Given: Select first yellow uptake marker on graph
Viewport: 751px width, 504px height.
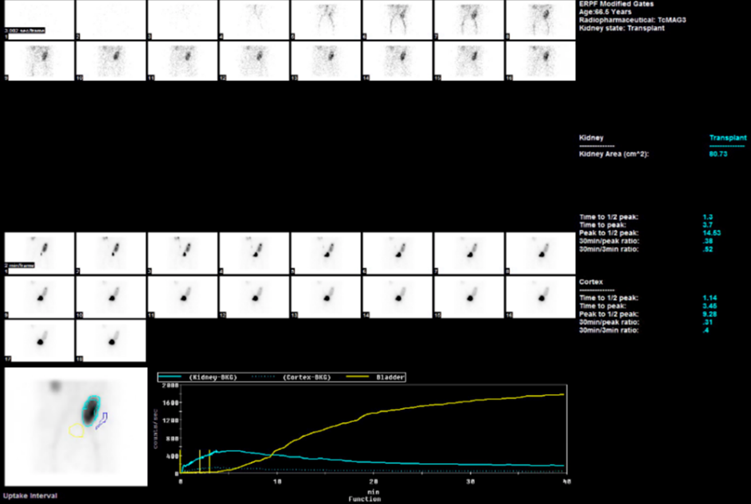Looking at the screenshot, I should pos(199,461).
